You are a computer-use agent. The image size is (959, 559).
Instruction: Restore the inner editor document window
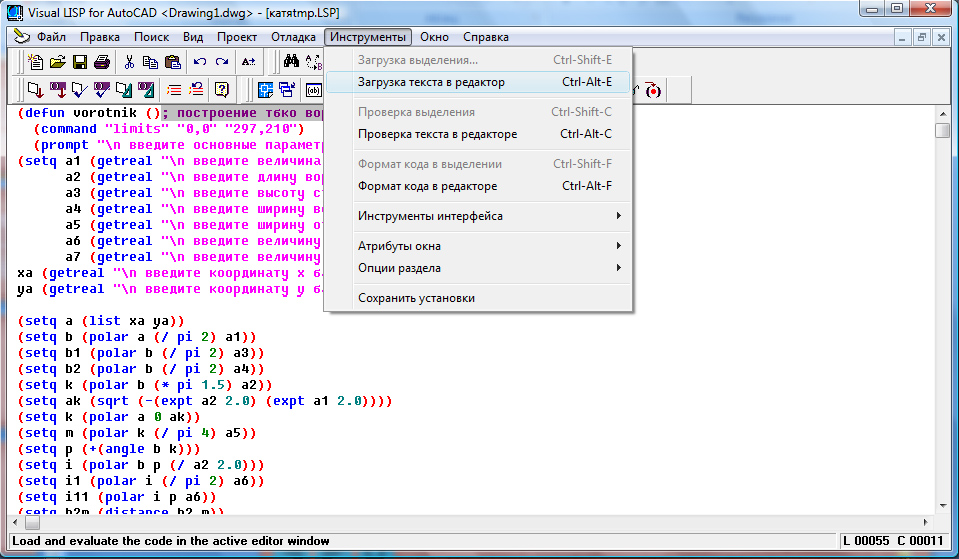tap(922, 37)
